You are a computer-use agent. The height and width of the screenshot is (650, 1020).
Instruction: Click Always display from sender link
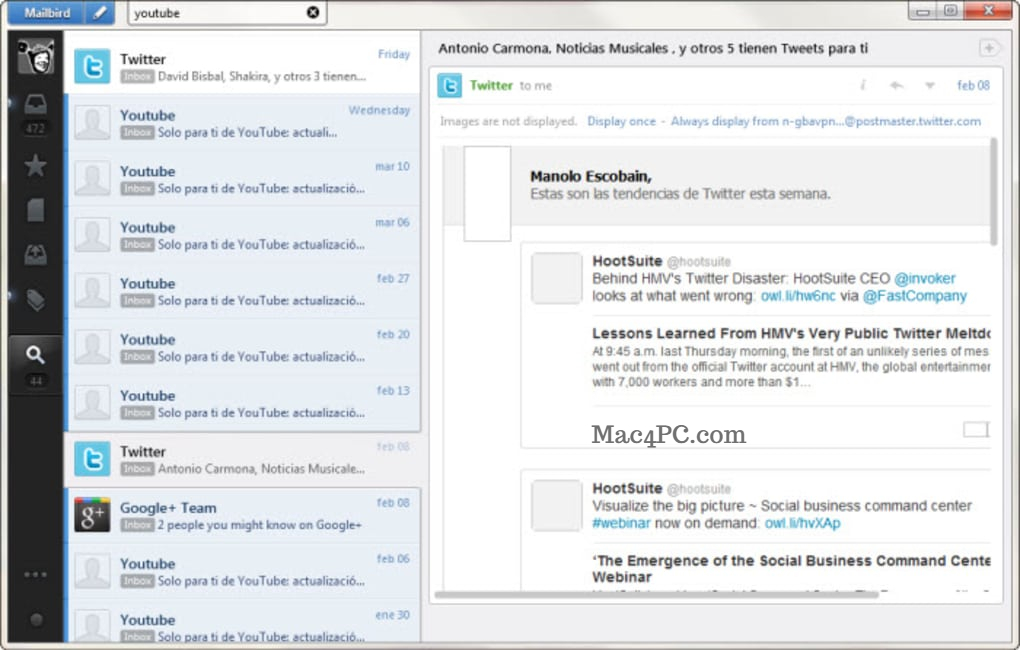pyautogui.click(x=825, y=121)
